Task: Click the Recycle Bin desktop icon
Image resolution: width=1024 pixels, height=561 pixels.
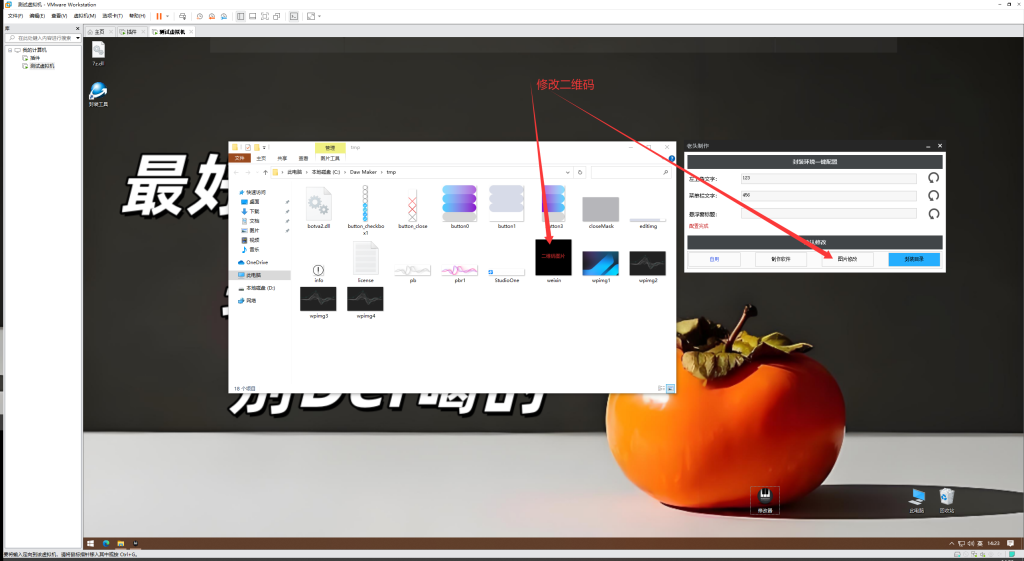Action: coord(946,499)
